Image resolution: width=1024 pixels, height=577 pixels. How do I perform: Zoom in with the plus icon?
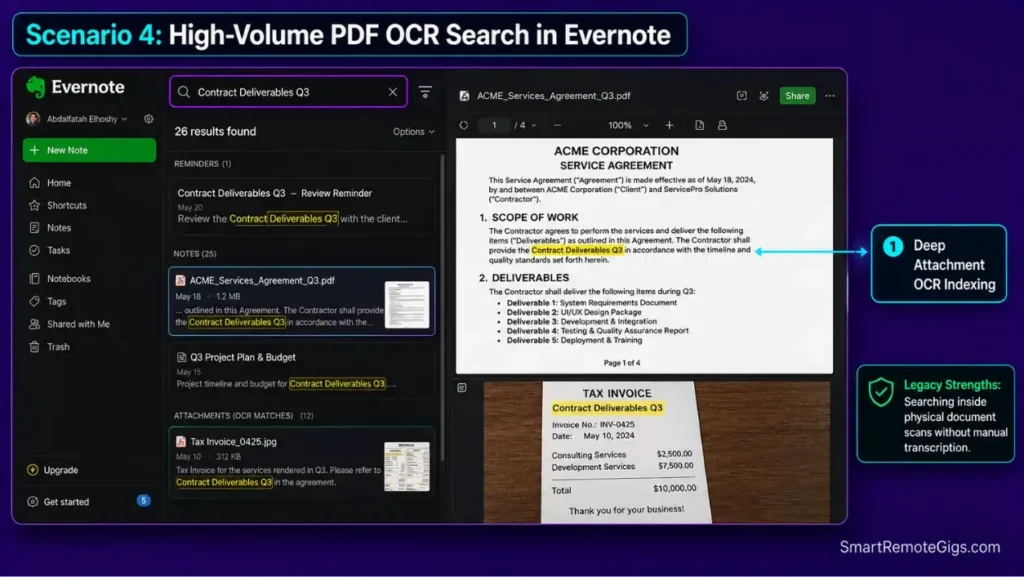669,125
